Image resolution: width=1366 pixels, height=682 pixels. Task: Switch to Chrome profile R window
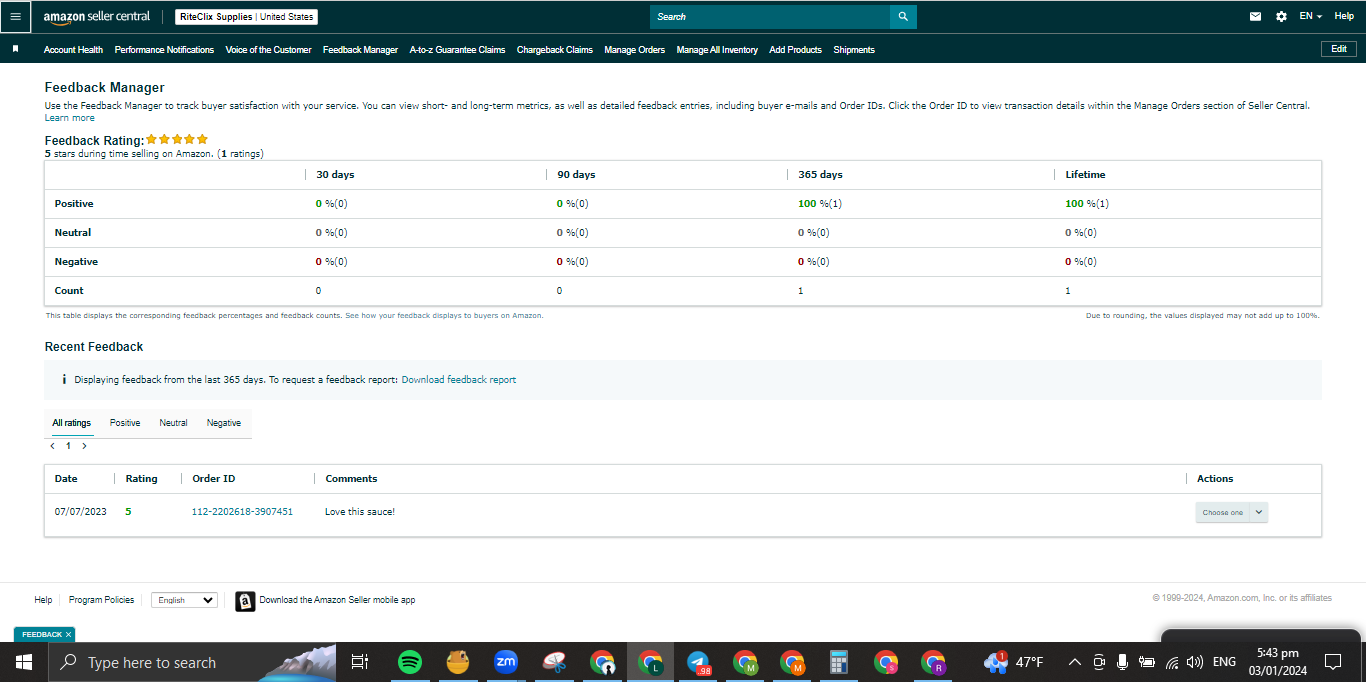pyautogui.click(x=933, y=662)
